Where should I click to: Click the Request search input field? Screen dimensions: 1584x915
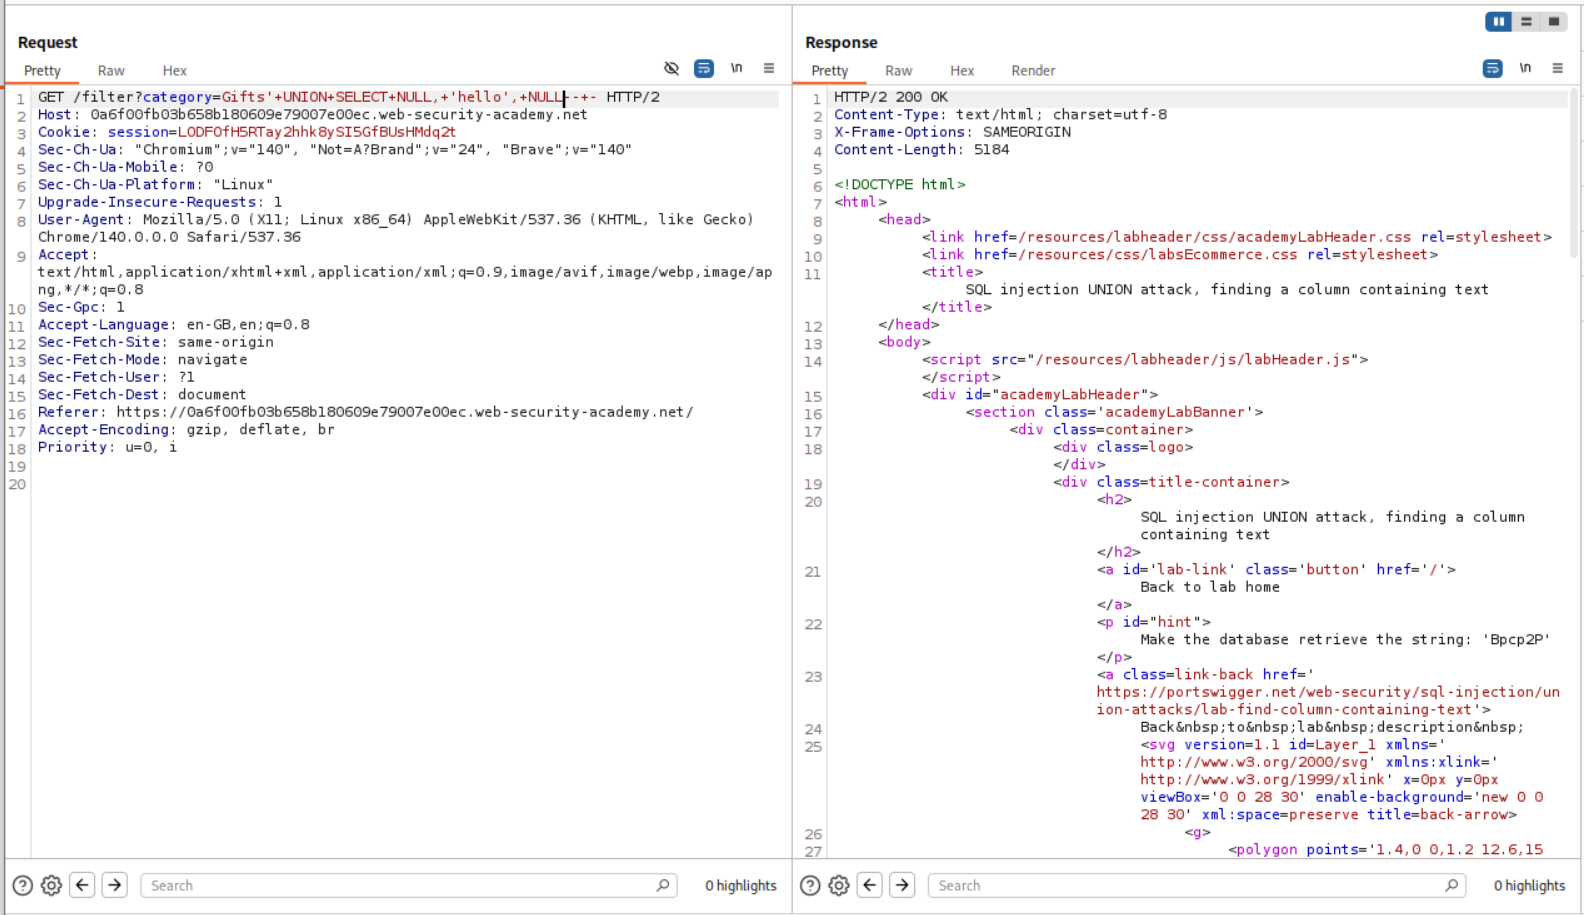pyautogui.click(x=400, y=886)
